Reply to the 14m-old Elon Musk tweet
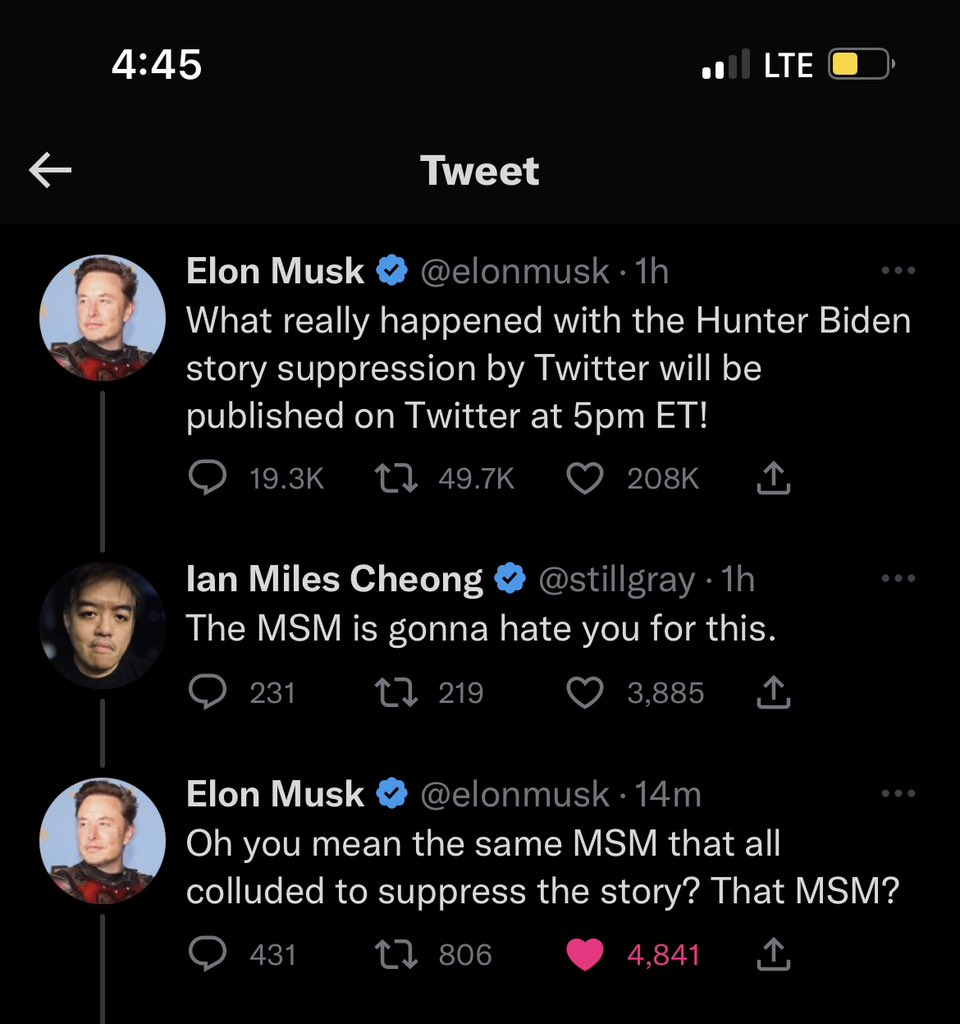The image size is (960, 1024). click(207, 955)
